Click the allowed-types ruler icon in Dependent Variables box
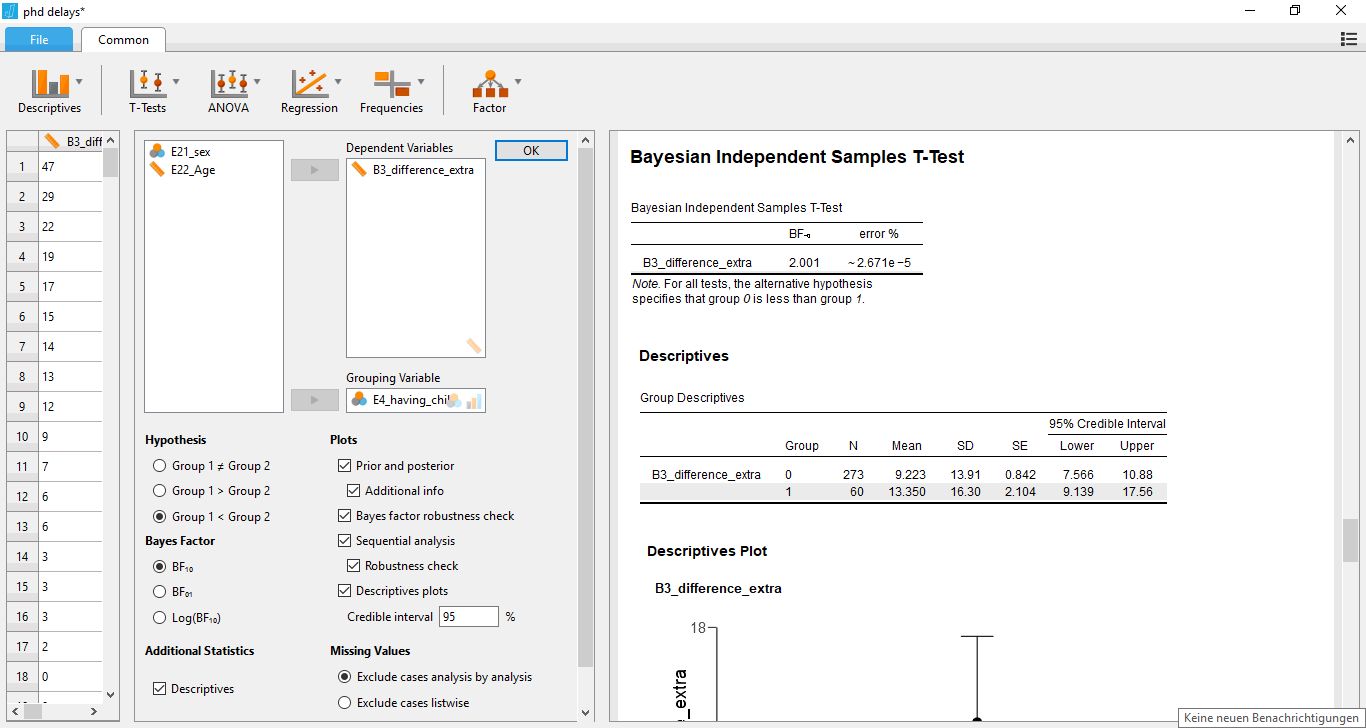 click(473, 346)
